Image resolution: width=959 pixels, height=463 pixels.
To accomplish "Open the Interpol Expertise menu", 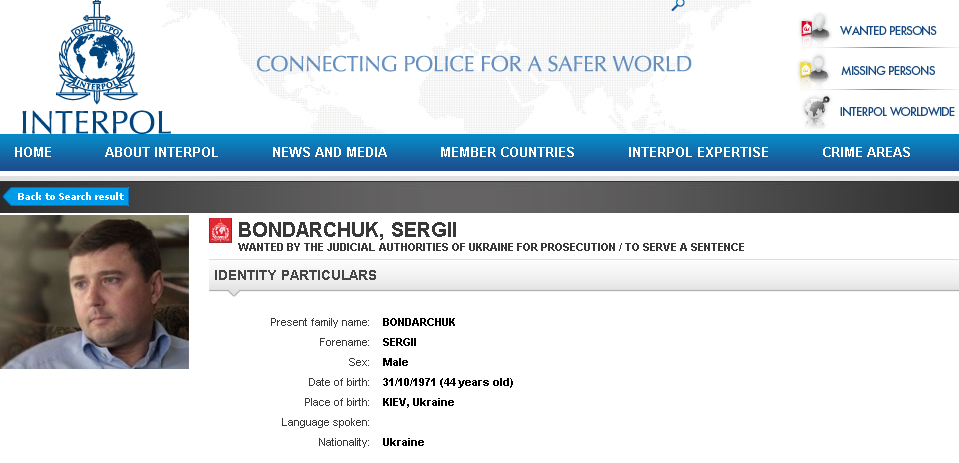I will coord(698,152).
